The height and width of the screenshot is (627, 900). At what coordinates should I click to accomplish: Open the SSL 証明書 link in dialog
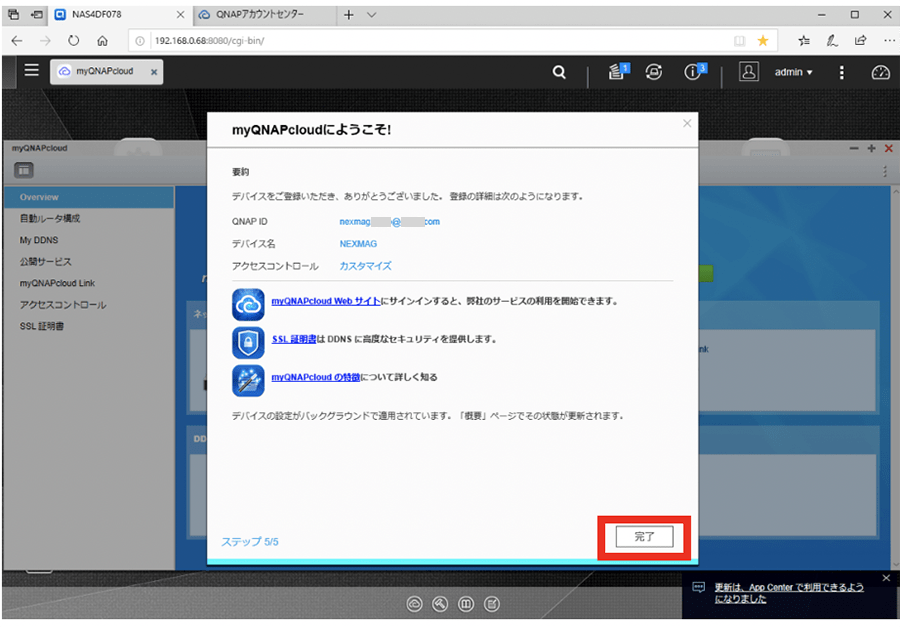pyautogui.click(x=294, y=339)
